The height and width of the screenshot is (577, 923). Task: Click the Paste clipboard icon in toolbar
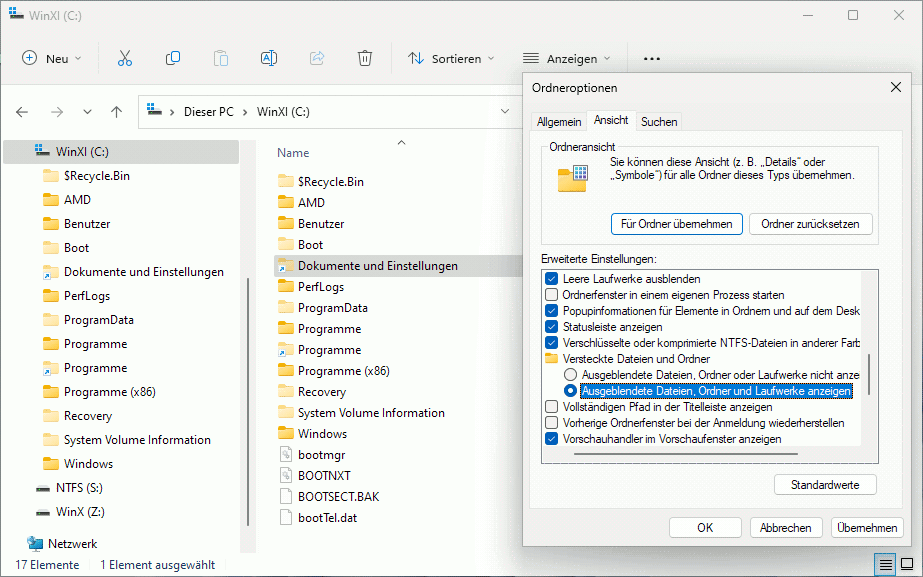pos(221,58)
